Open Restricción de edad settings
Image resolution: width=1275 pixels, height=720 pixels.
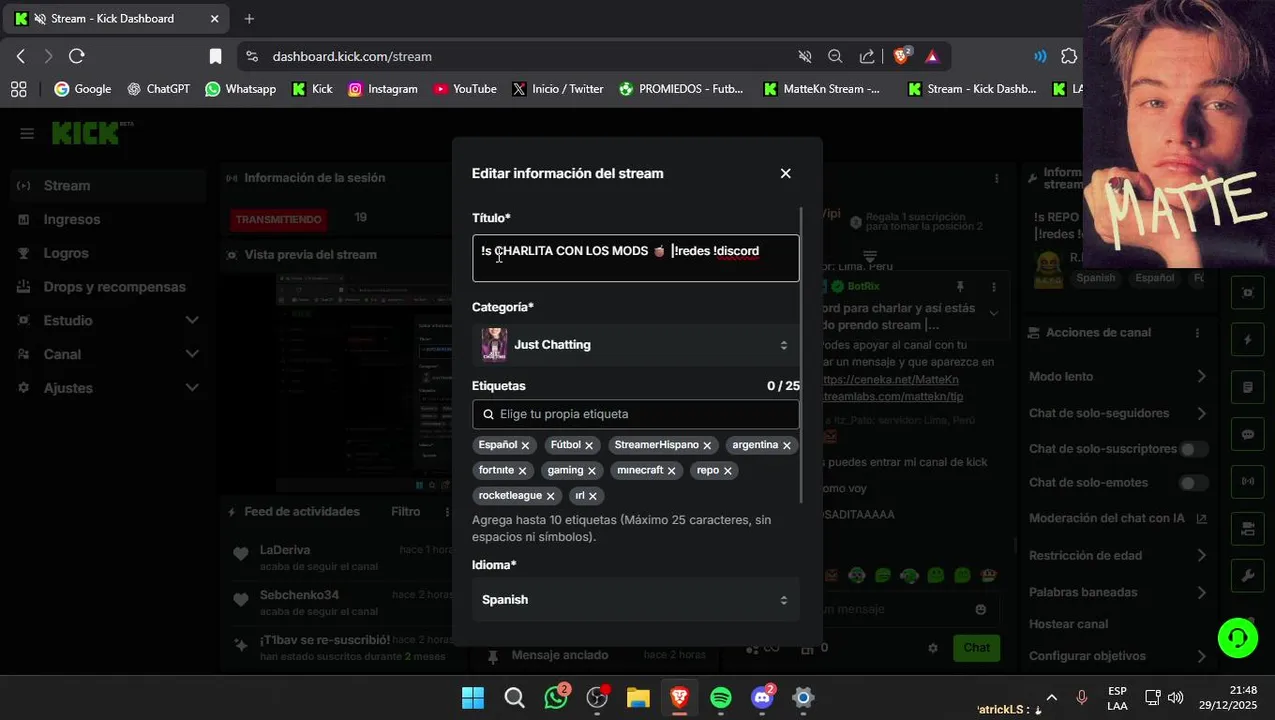click(1118, 555)
